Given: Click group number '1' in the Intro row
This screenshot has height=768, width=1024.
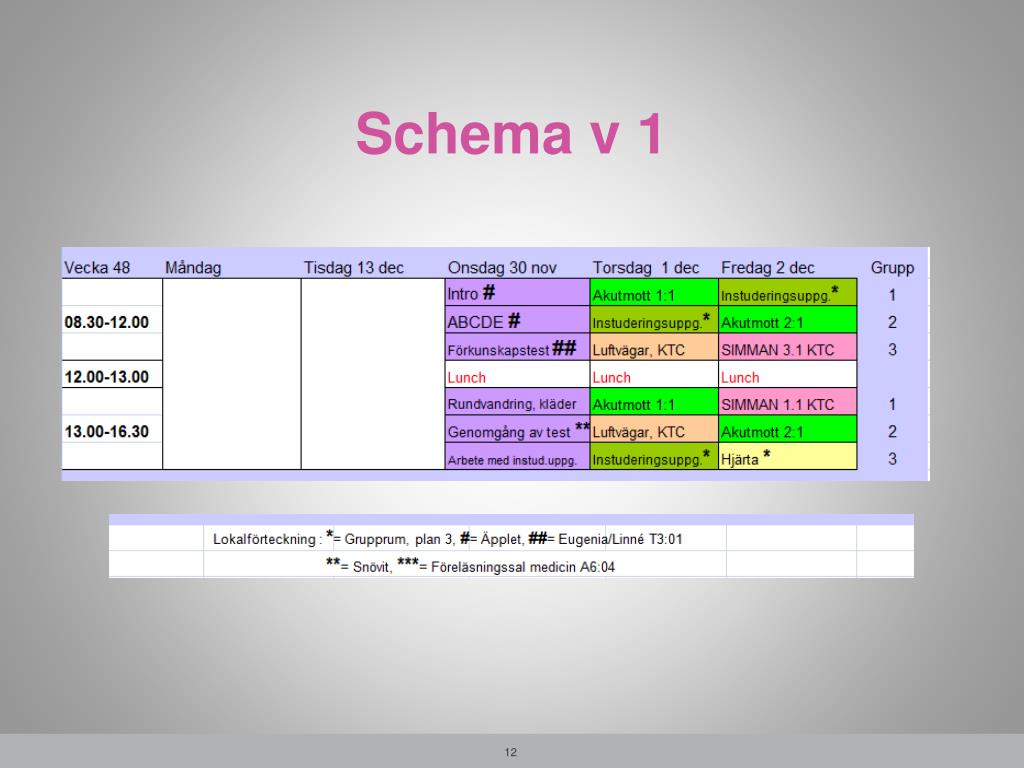Looking at the screenshot, I should (x=892, y=295).
